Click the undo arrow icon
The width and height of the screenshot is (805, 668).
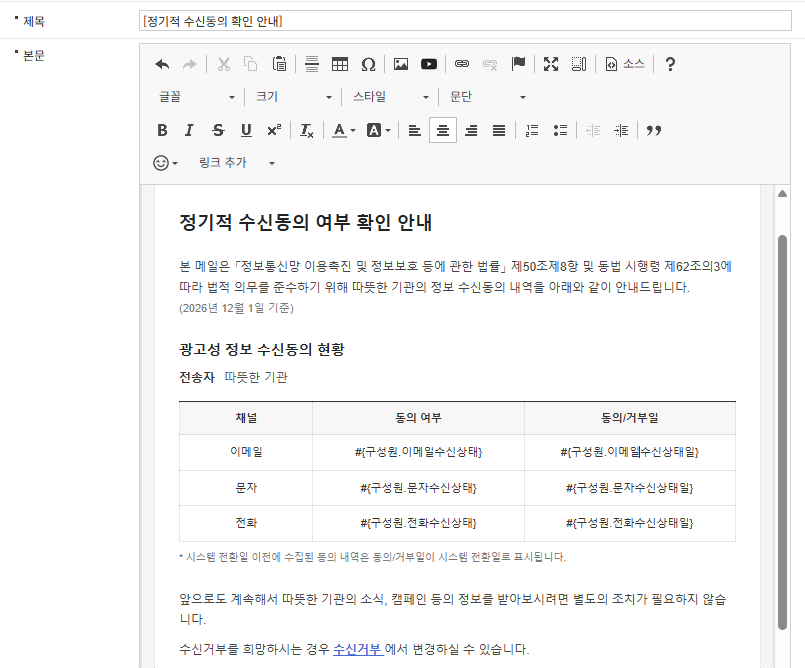tap(162, 64)
